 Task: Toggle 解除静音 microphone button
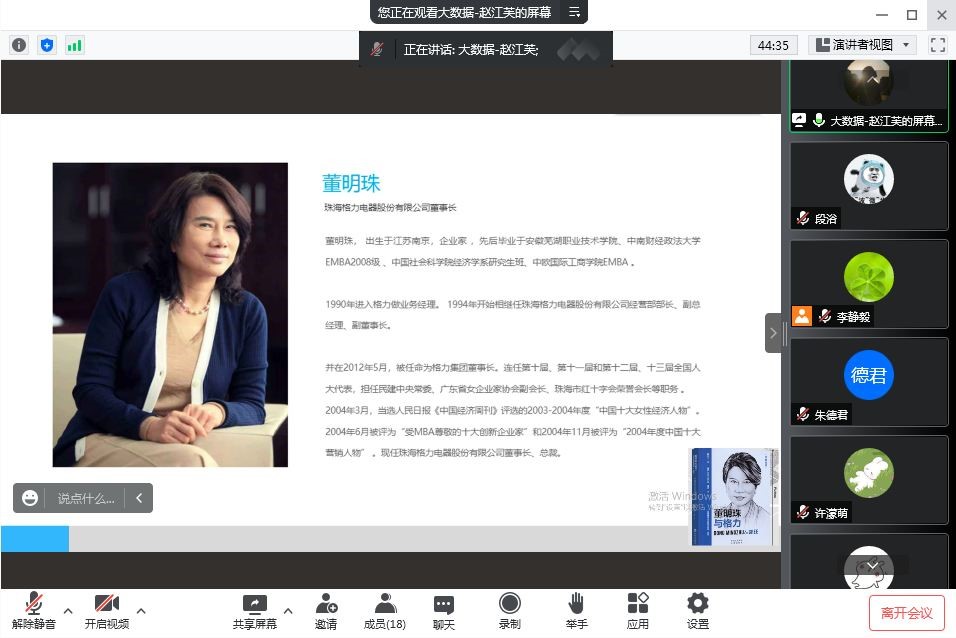coord(34,611)
